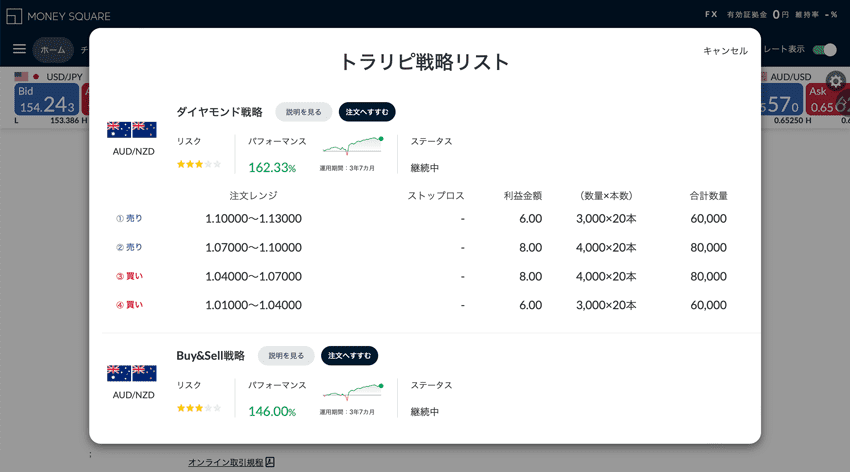Screen dimensions: 850x472
Task: Click 注文へすすむ for Buy&Sell戦略
Action: 349,356
